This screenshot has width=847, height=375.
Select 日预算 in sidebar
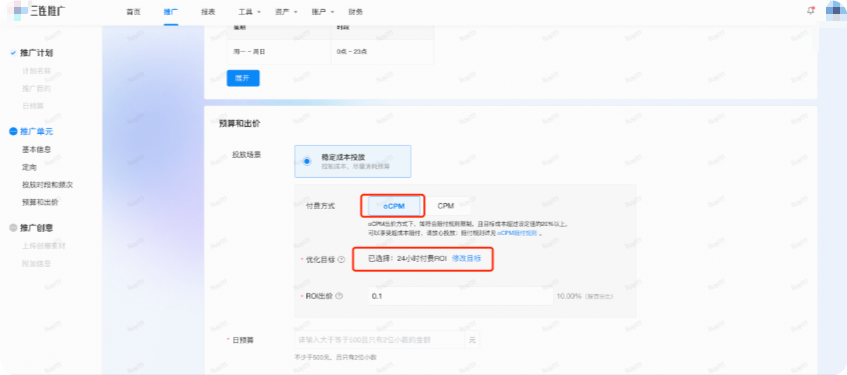(32, 106)
